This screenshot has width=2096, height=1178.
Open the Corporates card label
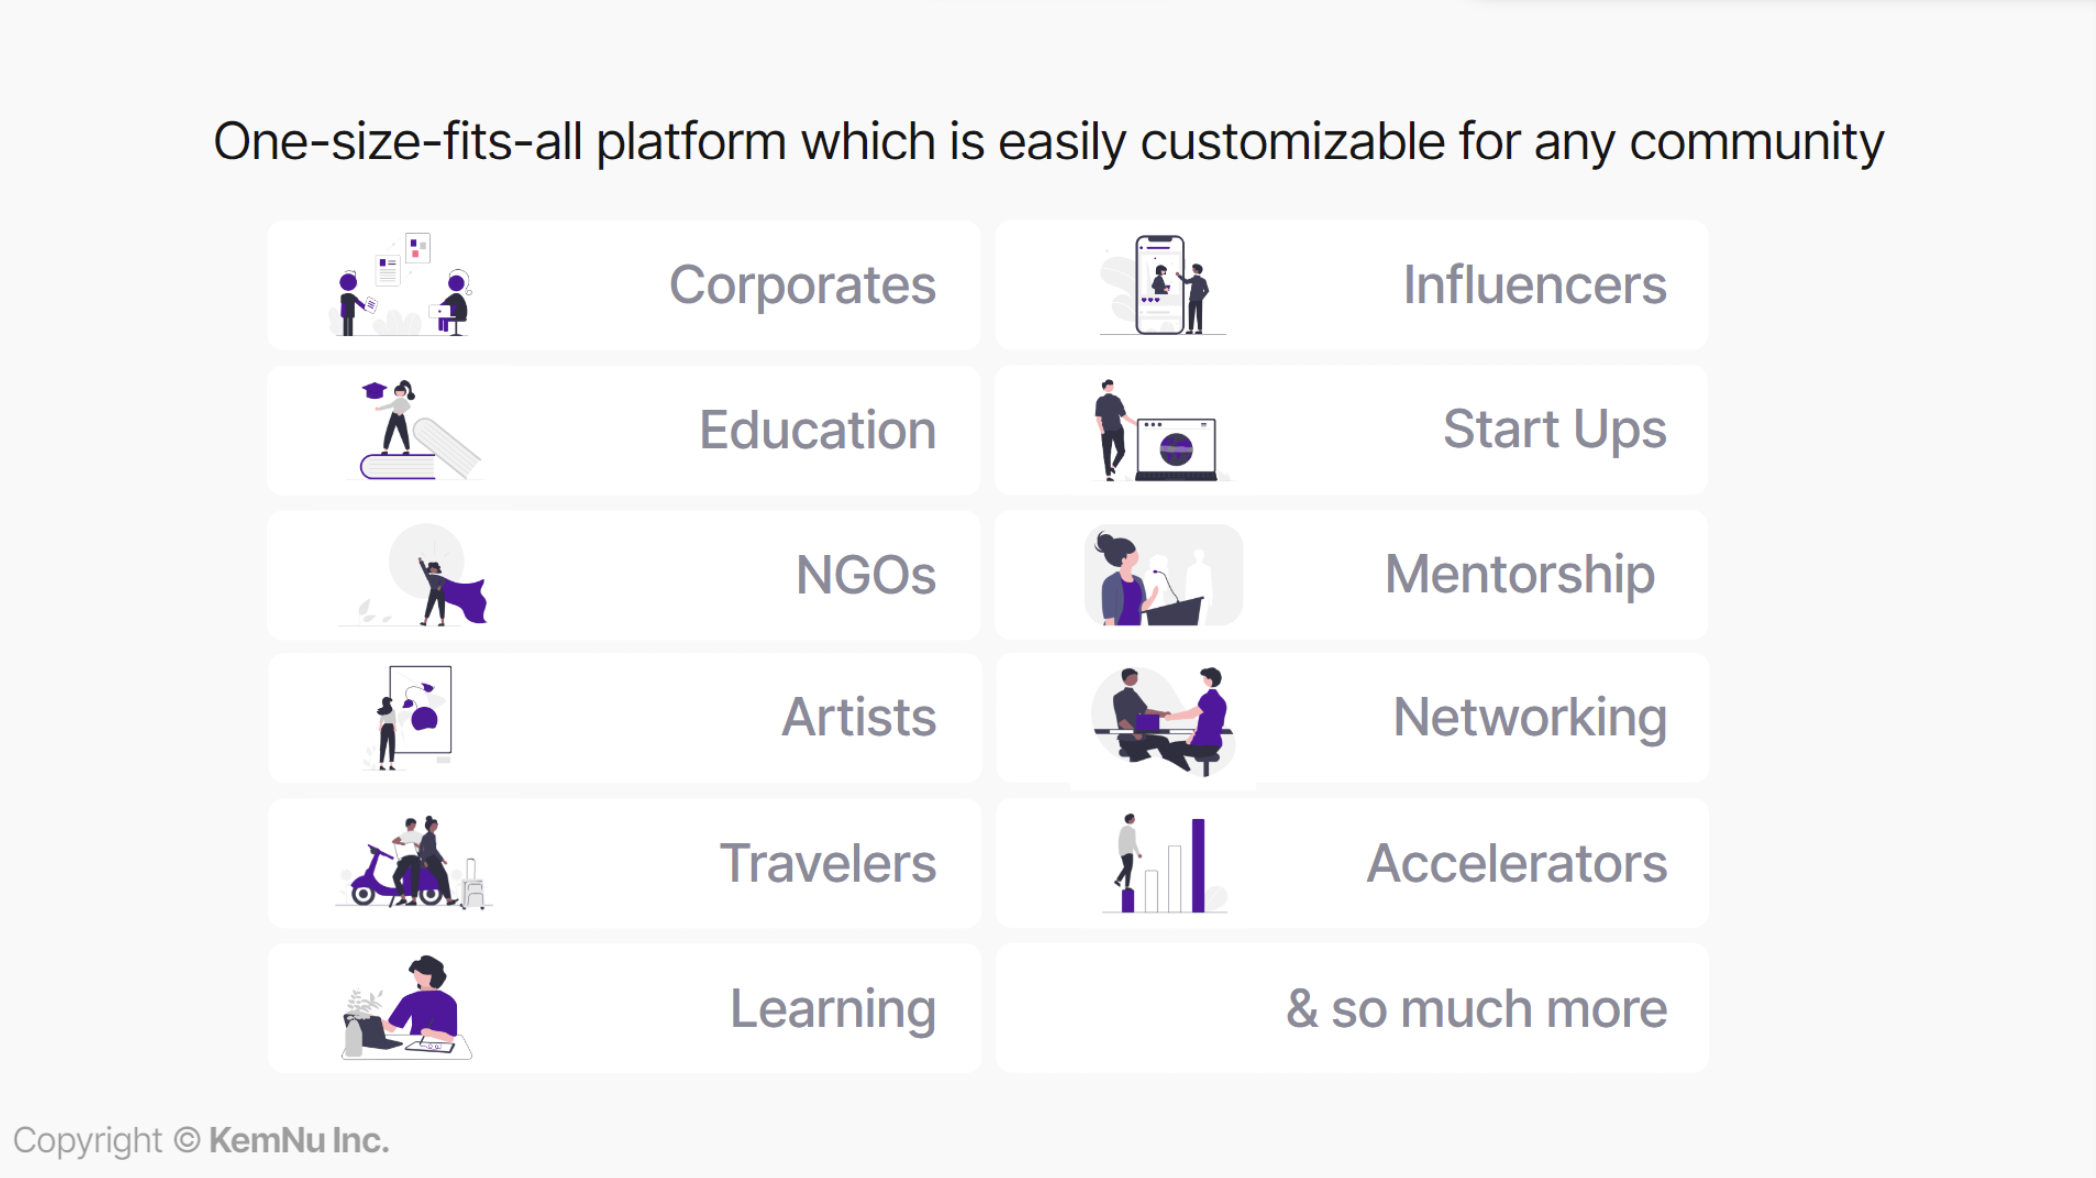[802, 285]
